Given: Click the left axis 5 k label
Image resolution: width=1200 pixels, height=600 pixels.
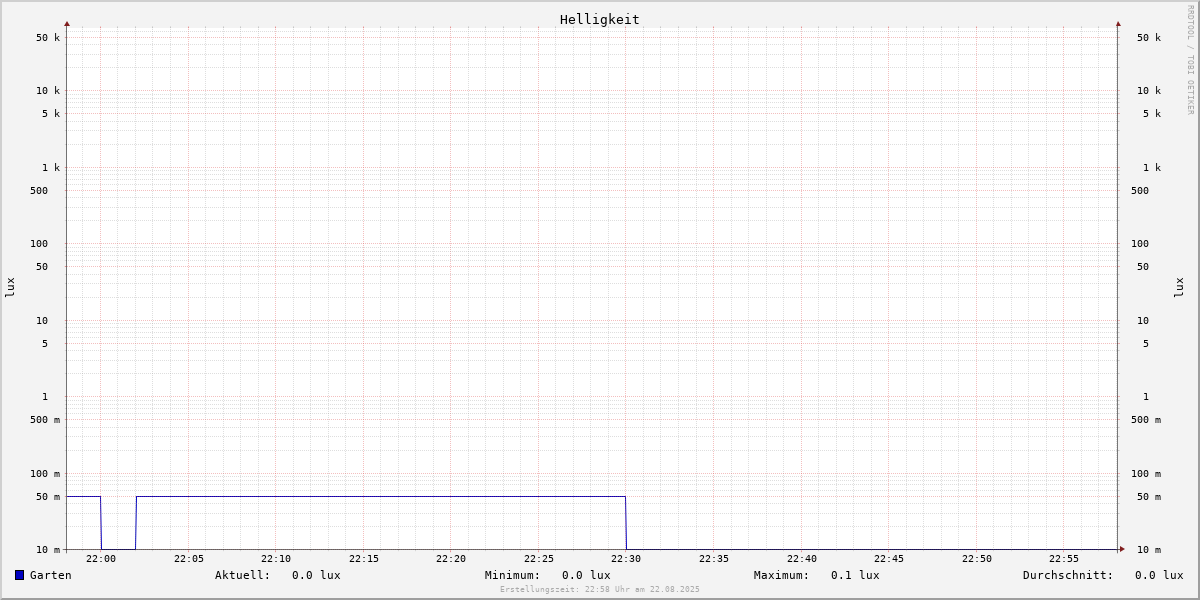Looking at the screenshot, I should pyautogui.click(x=51, y=114).
